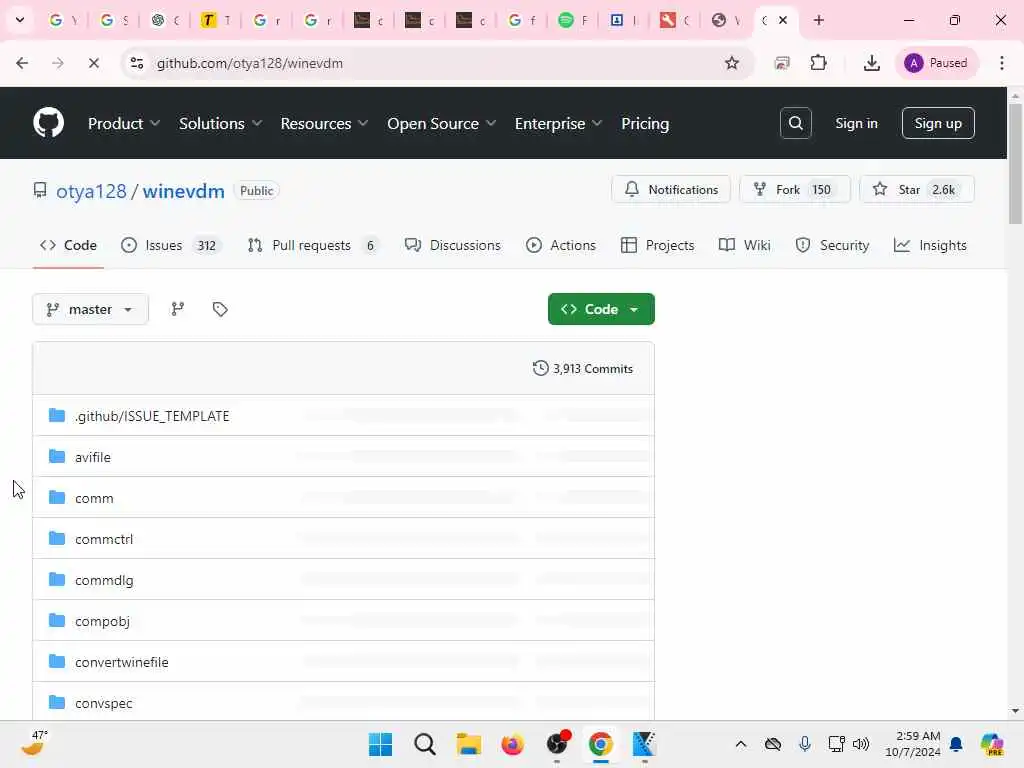Viewport: 1024px width, 768px height.
Task: Open Chrome extensions puzzle icon
Action: coord(818,63)
